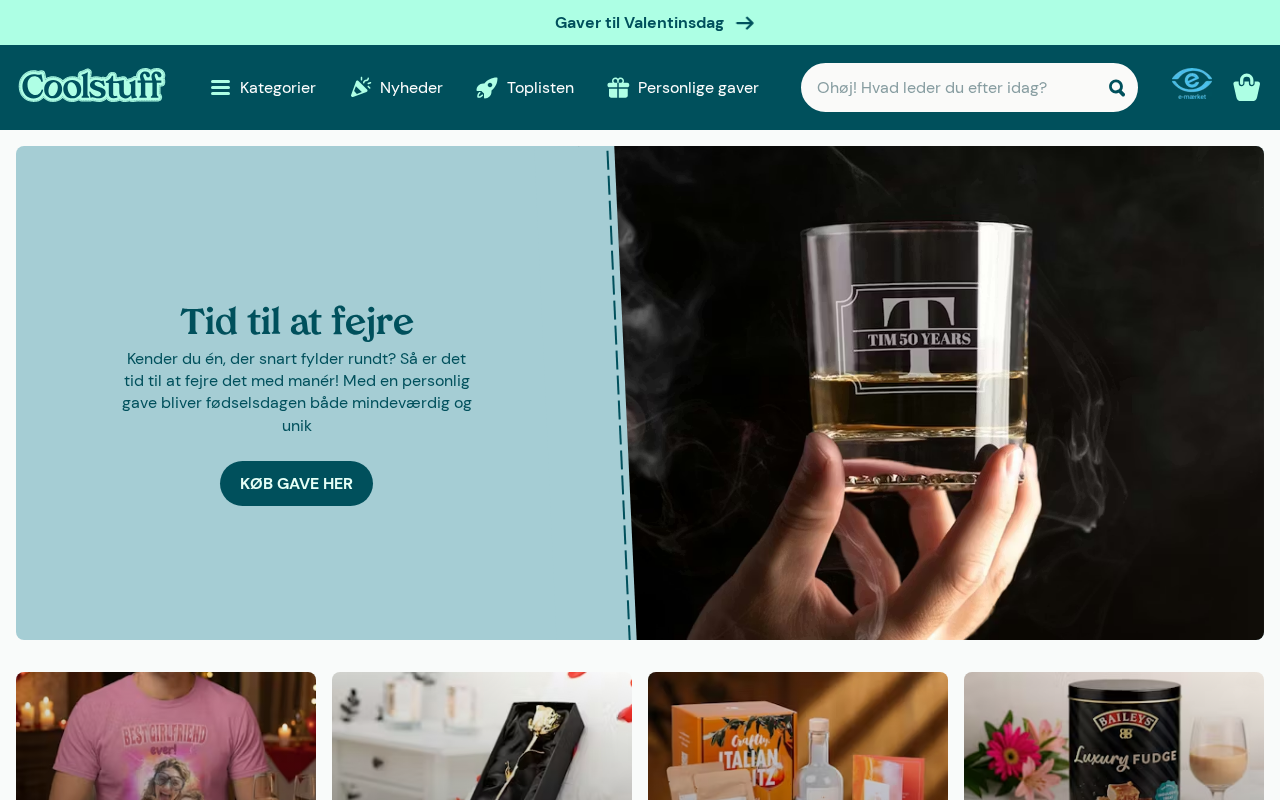Open the Kategorier menu
1280x800 pixels.
point(263,88)
